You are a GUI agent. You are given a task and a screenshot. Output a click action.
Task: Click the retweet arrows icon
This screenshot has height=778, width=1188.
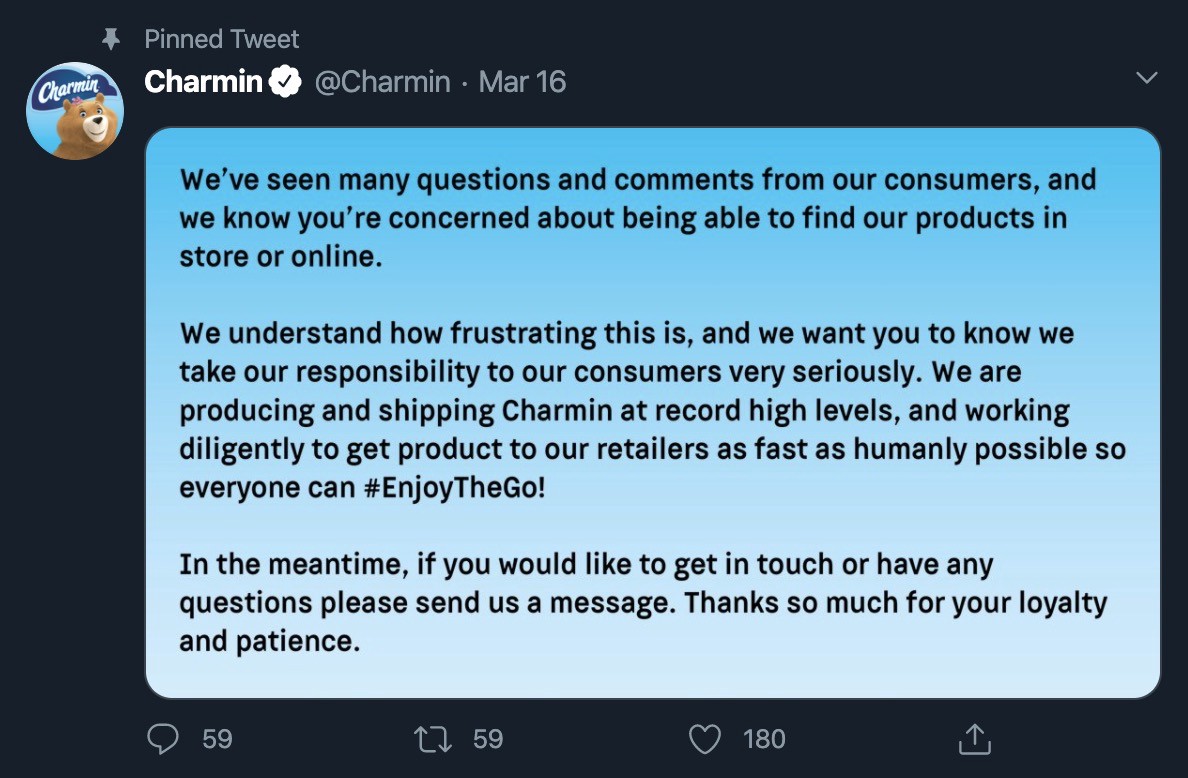[432, 739]
